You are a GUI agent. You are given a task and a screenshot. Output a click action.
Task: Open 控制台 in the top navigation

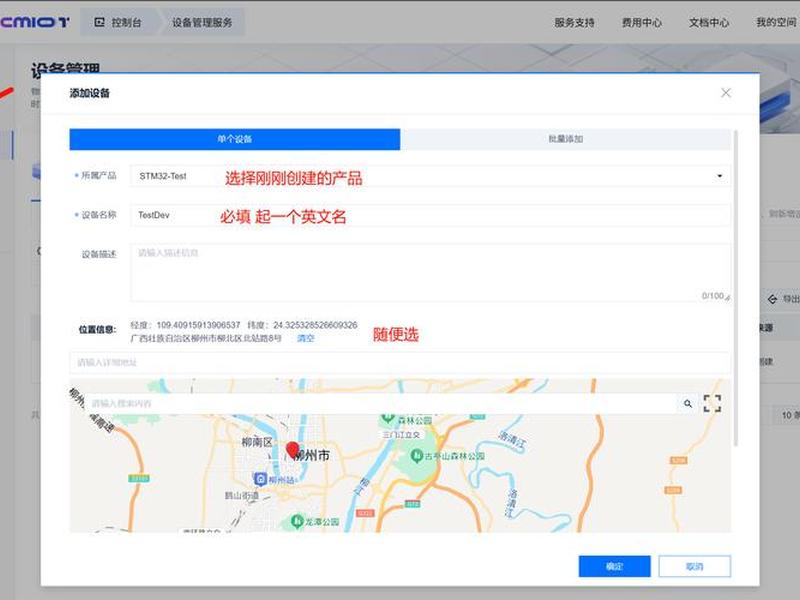point(118,22)
